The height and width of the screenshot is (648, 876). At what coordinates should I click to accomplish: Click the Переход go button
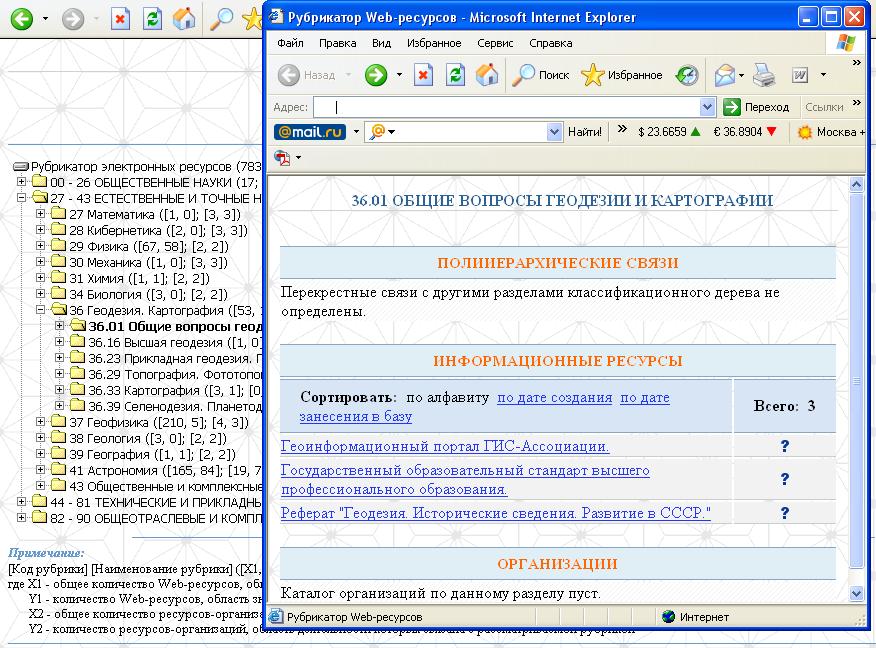tap(756, 107)
